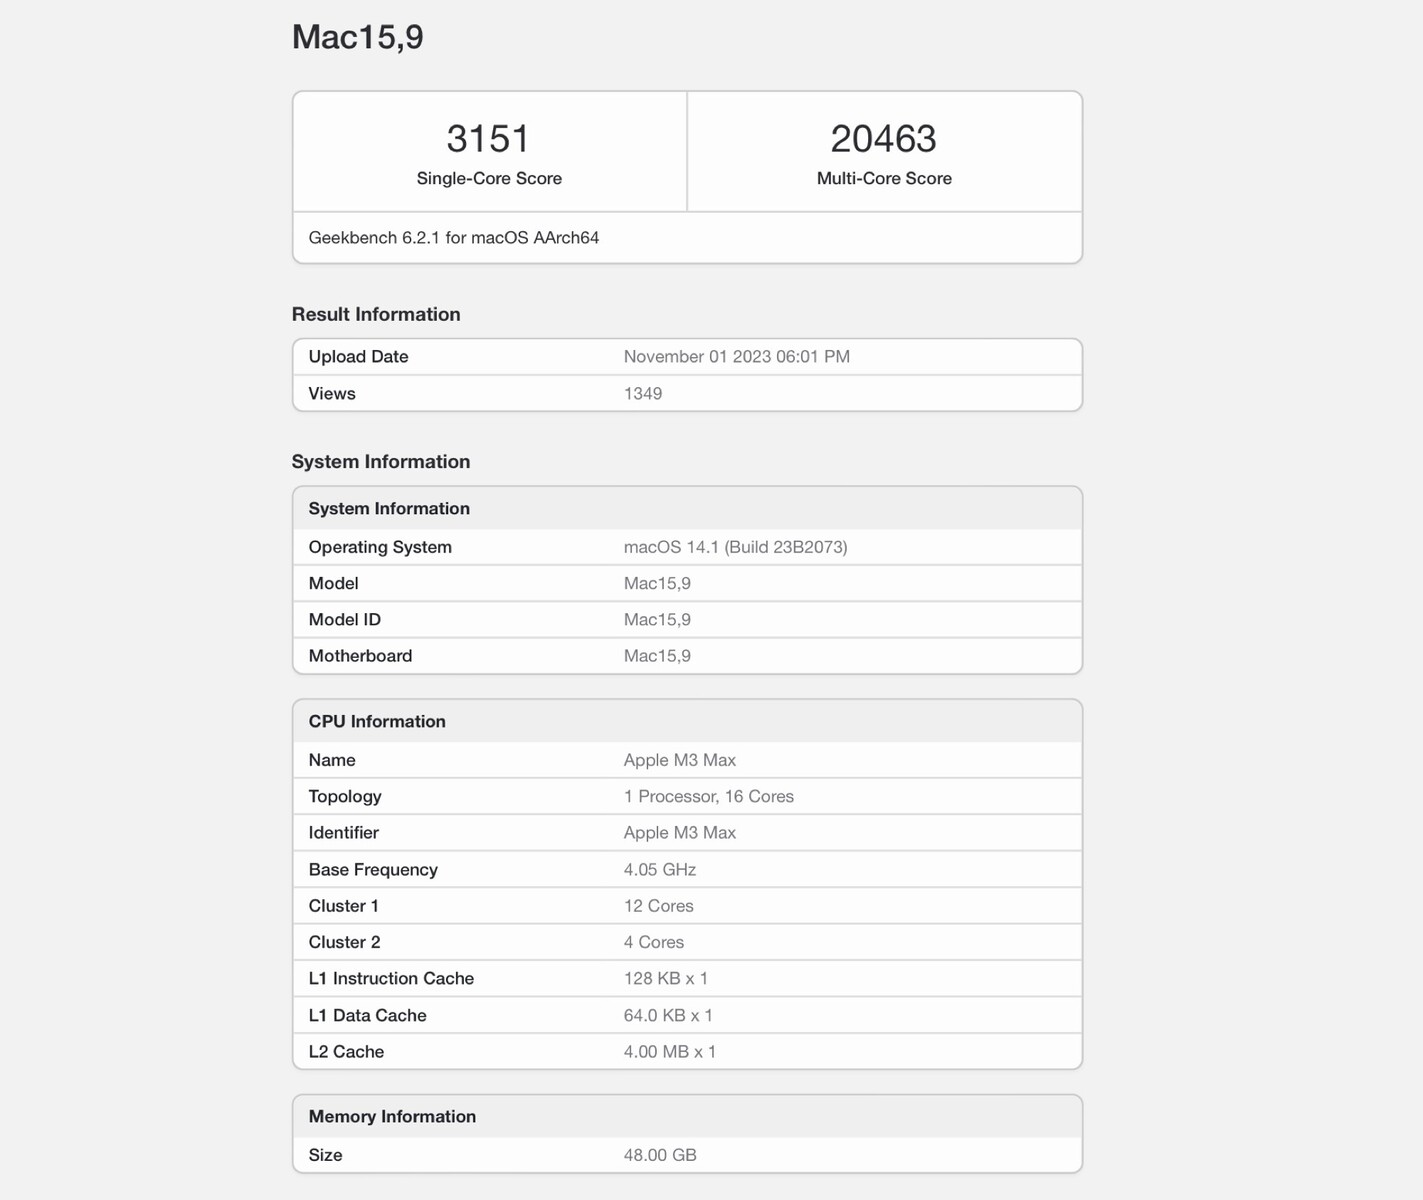Select the 'Base Frequency' row label
1423x1200 pixels.
point(373,870)
